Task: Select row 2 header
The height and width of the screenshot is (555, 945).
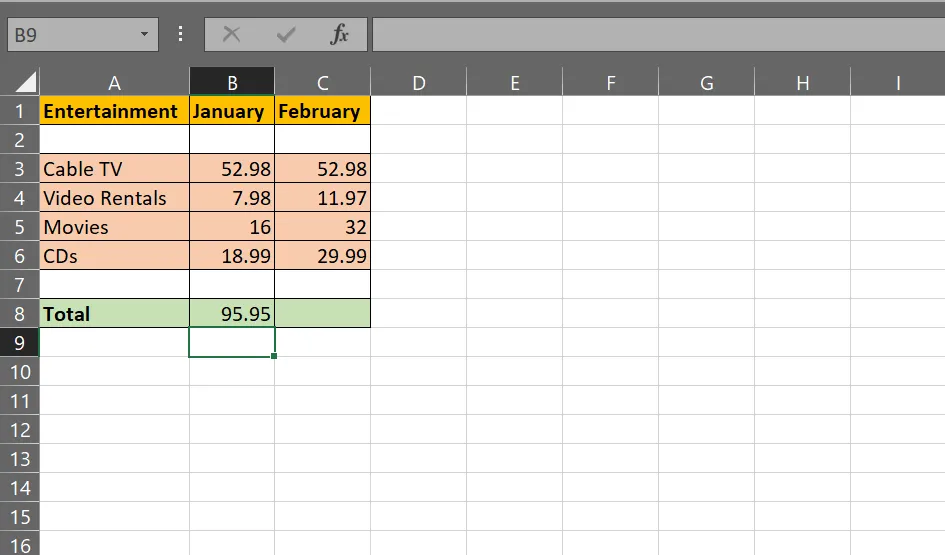Action: pyautogui.click(x=19, y=140)
